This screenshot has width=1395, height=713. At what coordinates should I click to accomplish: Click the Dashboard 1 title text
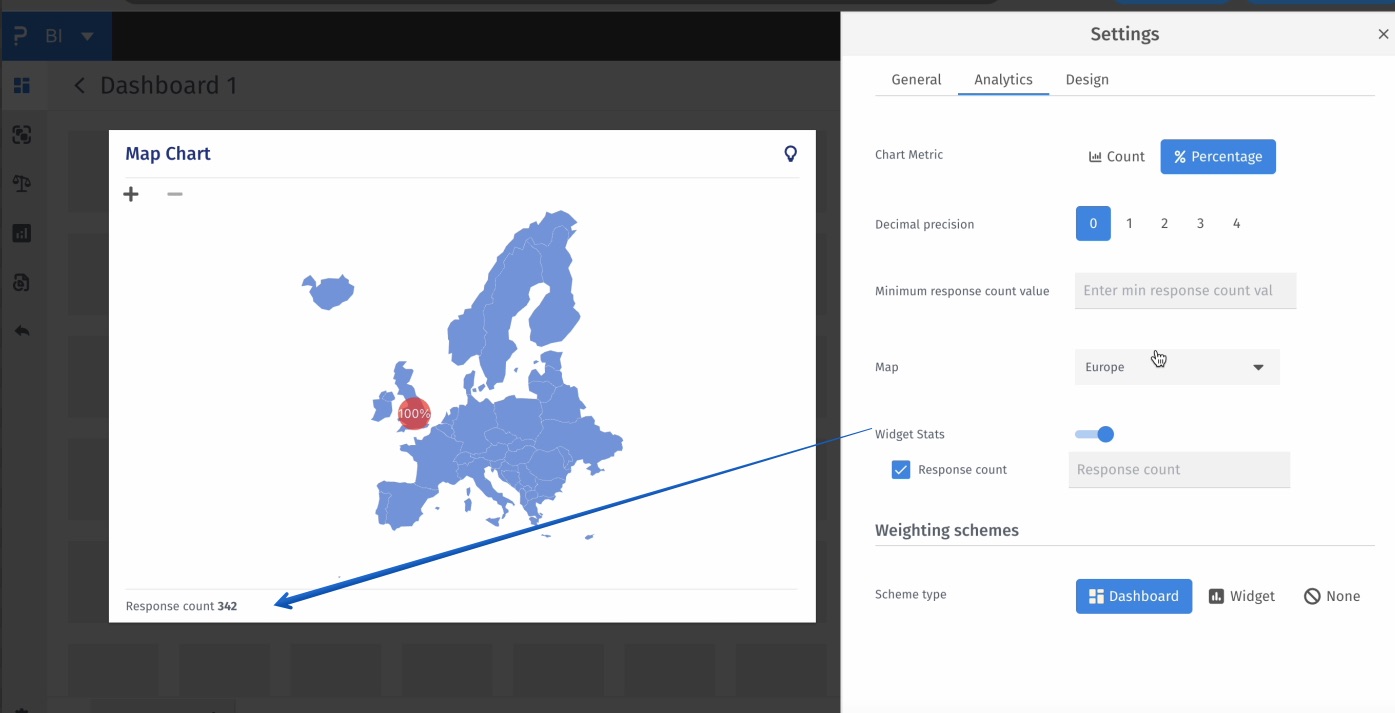(x=169, y=86)
